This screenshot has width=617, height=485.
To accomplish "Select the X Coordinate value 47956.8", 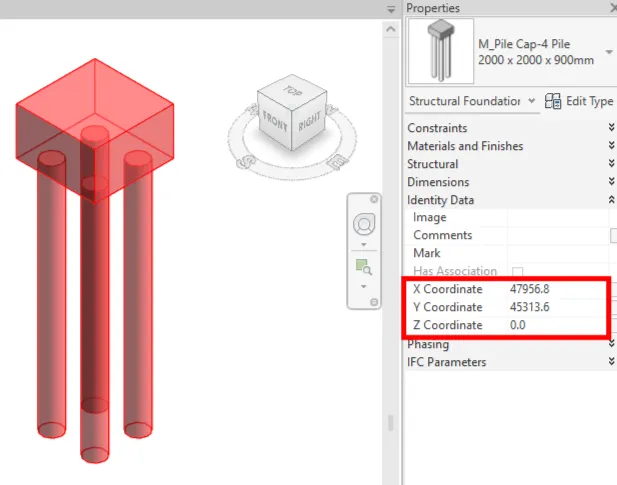I will tap(530, 289).
